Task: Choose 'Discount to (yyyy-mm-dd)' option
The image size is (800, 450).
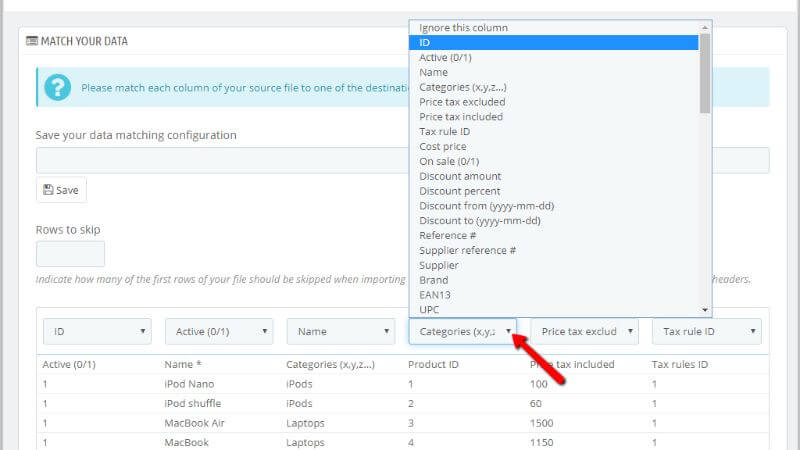Action: (x=554, y=220)
